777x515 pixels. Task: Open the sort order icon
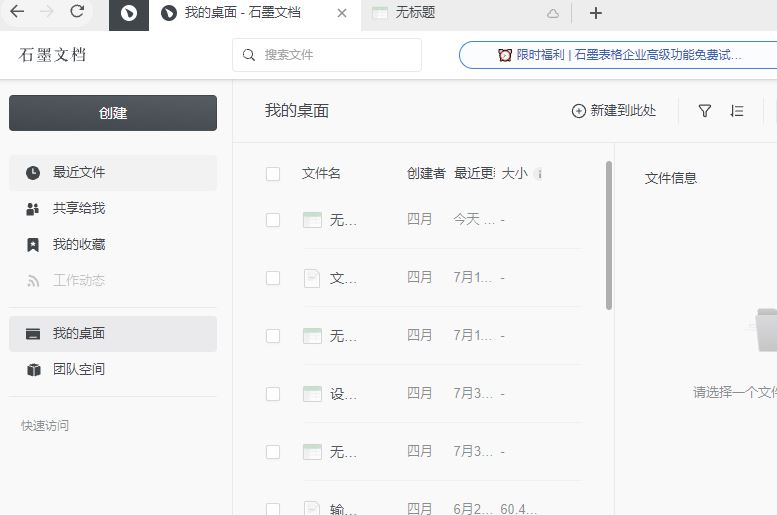pyautogui.click(x=736, y=111)
